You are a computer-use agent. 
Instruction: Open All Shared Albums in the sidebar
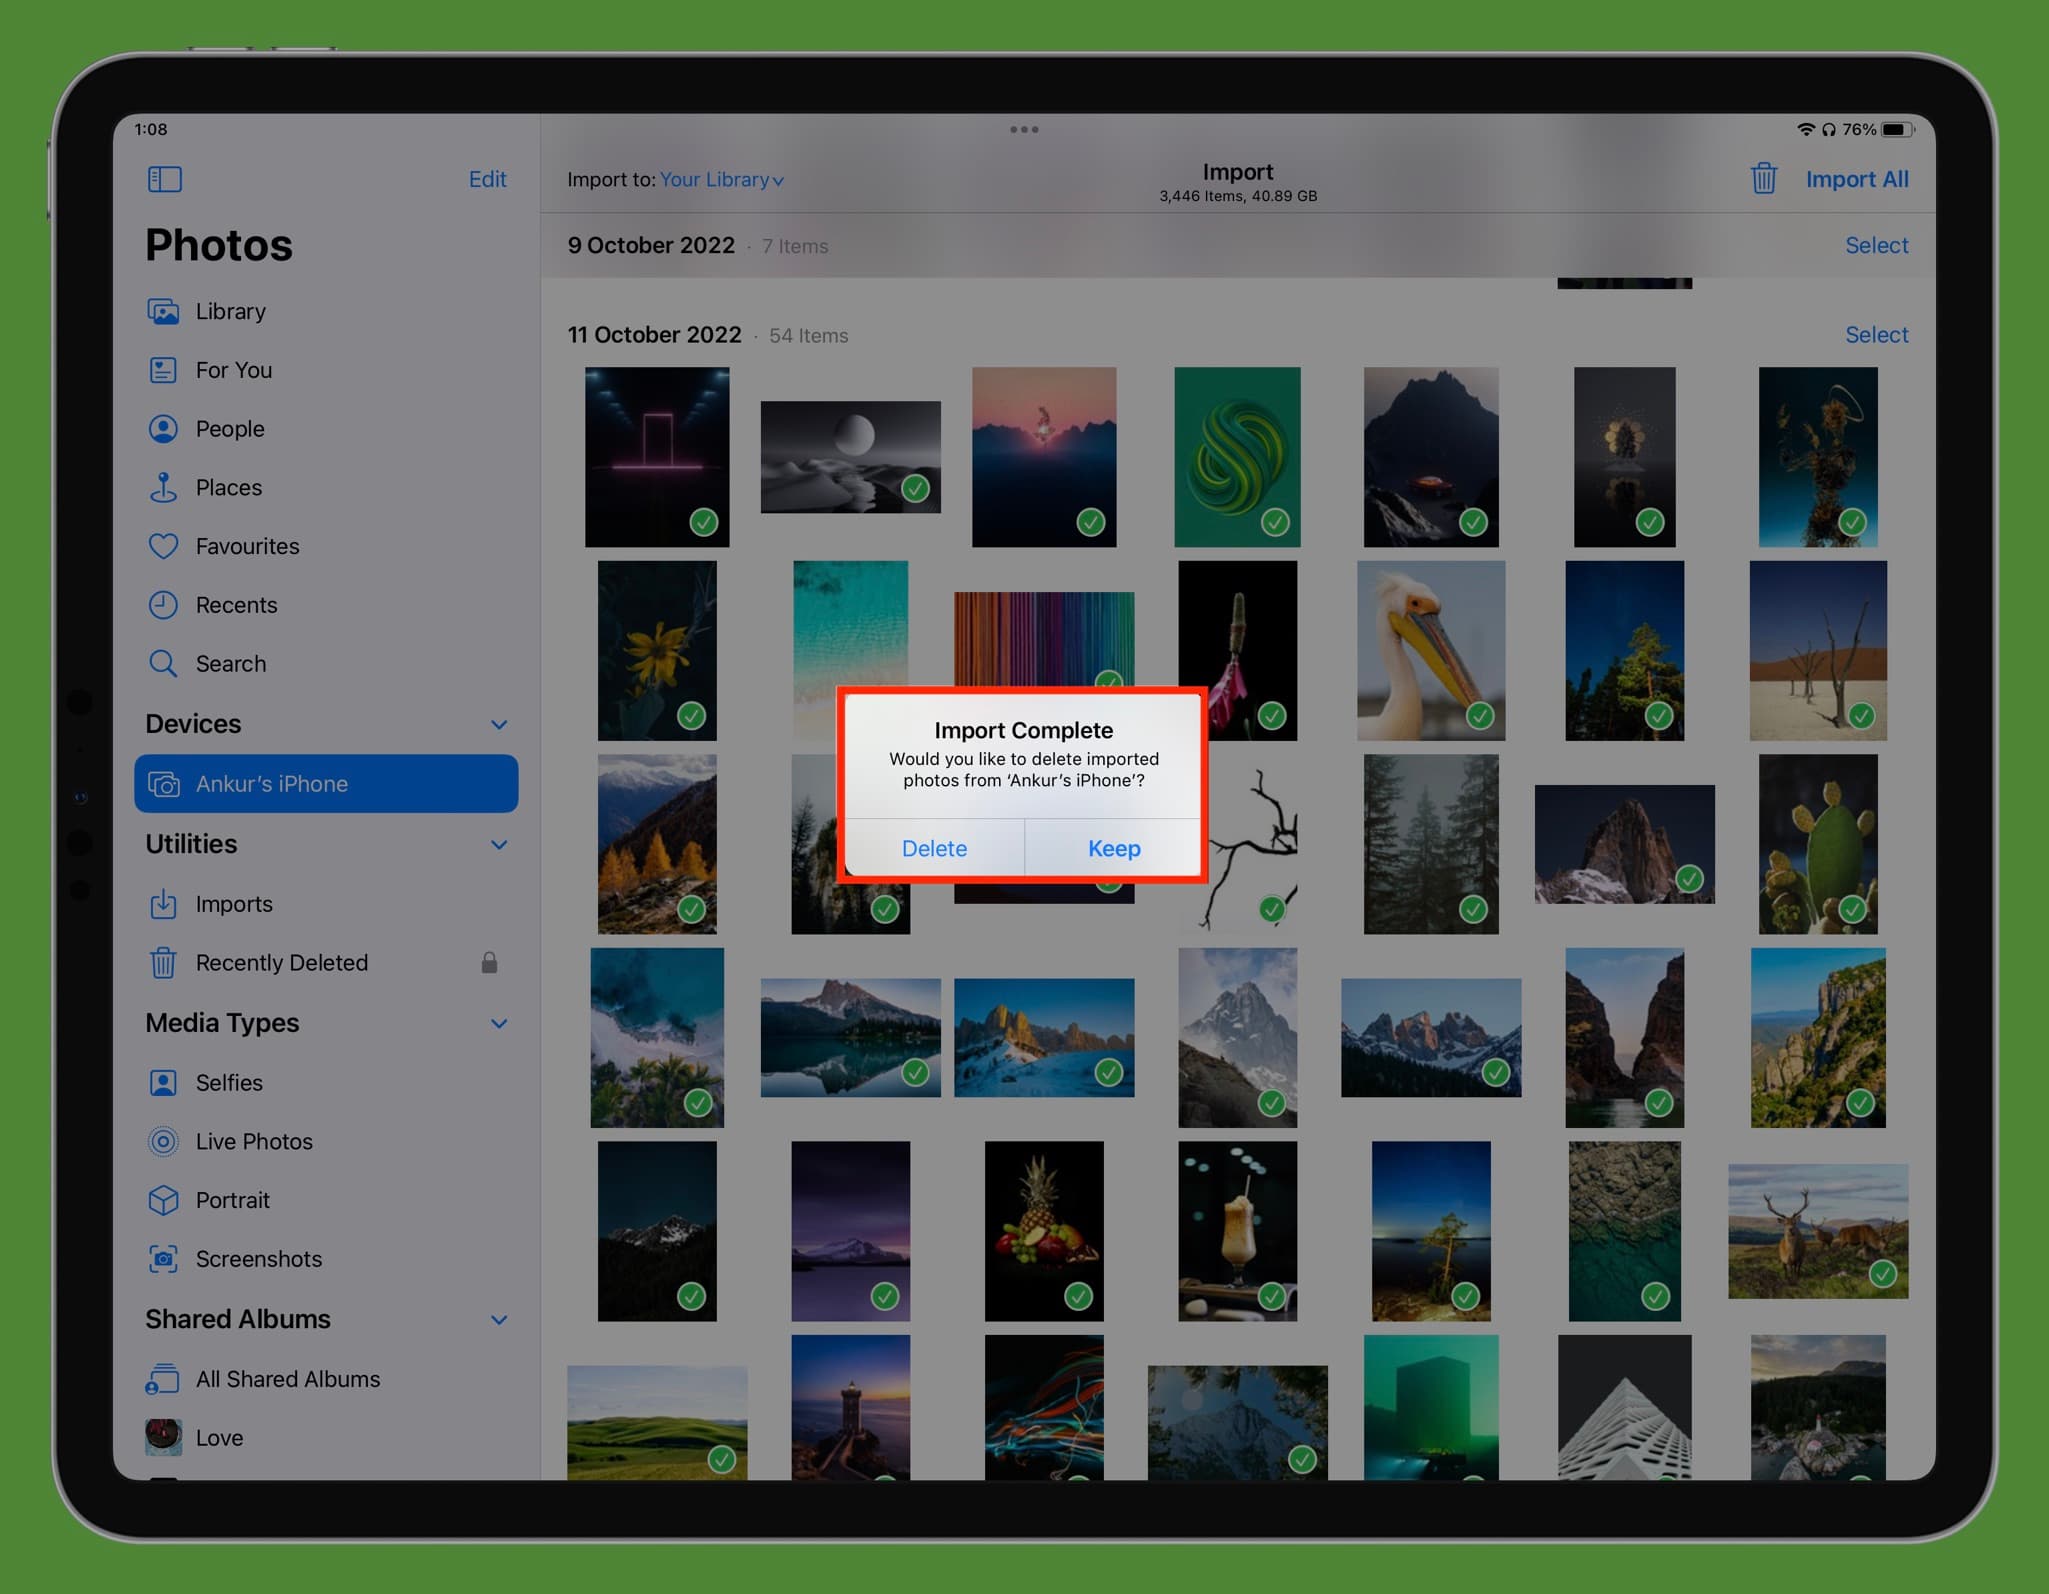pos(326,1379)
